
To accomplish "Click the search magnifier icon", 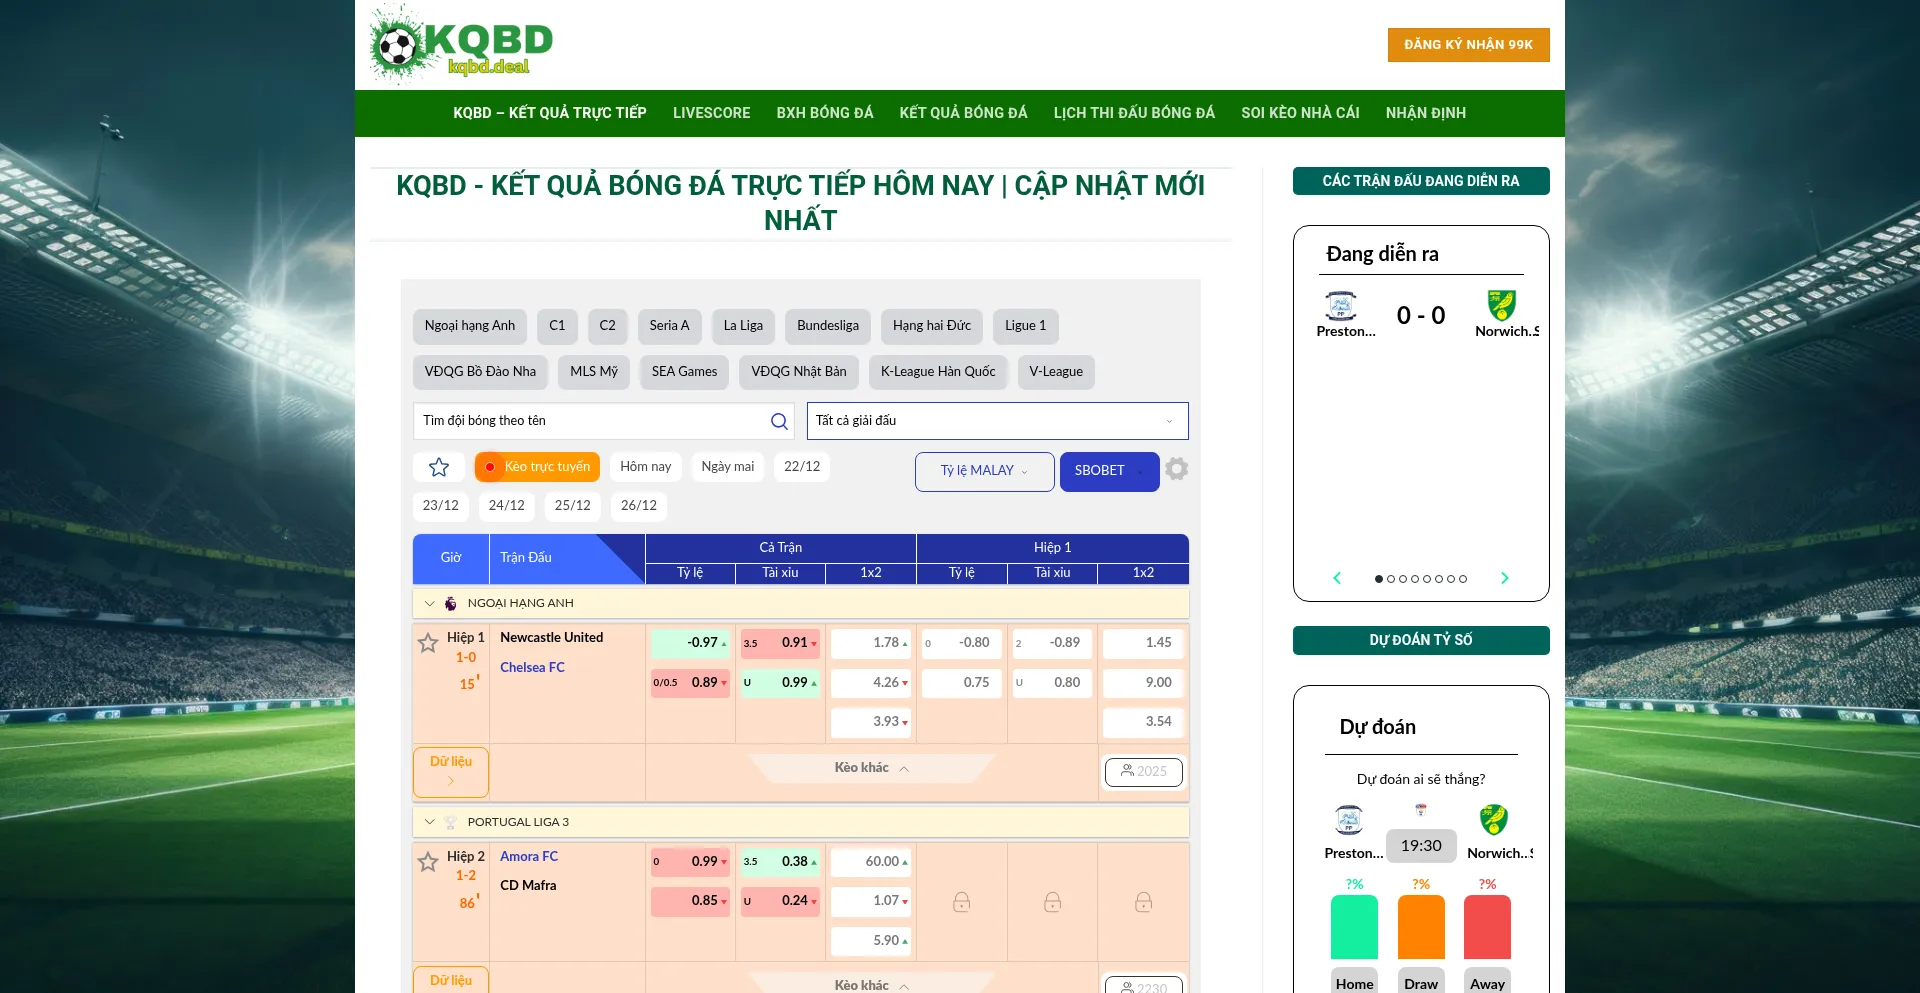I will [779, 421].
